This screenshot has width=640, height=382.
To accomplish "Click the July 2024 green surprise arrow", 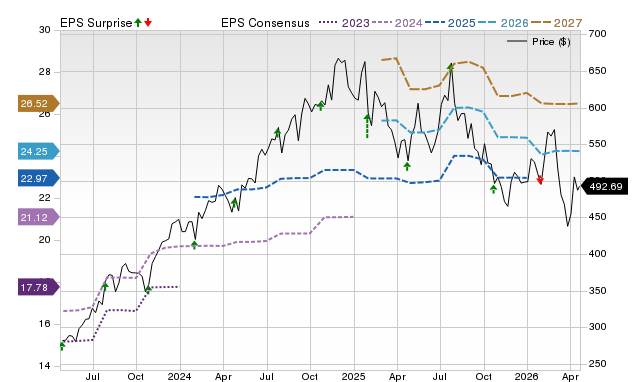I will click(x=278, y=132).
